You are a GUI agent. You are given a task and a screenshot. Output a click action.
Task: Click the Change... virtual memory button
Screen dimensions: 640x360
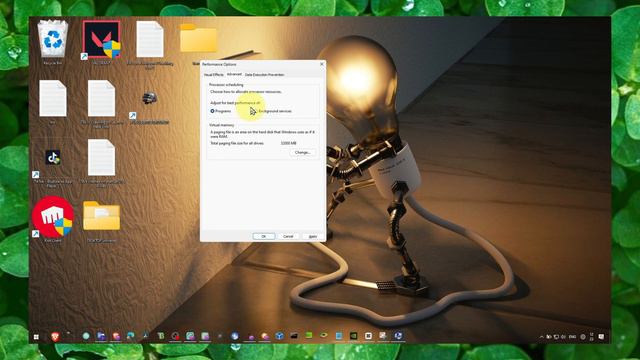[x=302, y=152]
